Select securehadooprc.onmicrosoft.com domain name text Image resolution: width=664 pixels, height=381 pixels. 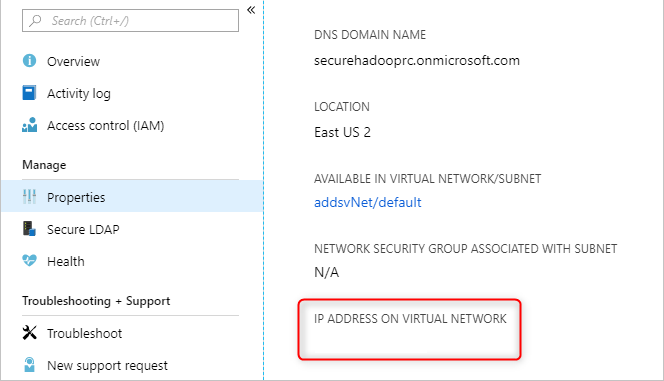coord(417,61)
